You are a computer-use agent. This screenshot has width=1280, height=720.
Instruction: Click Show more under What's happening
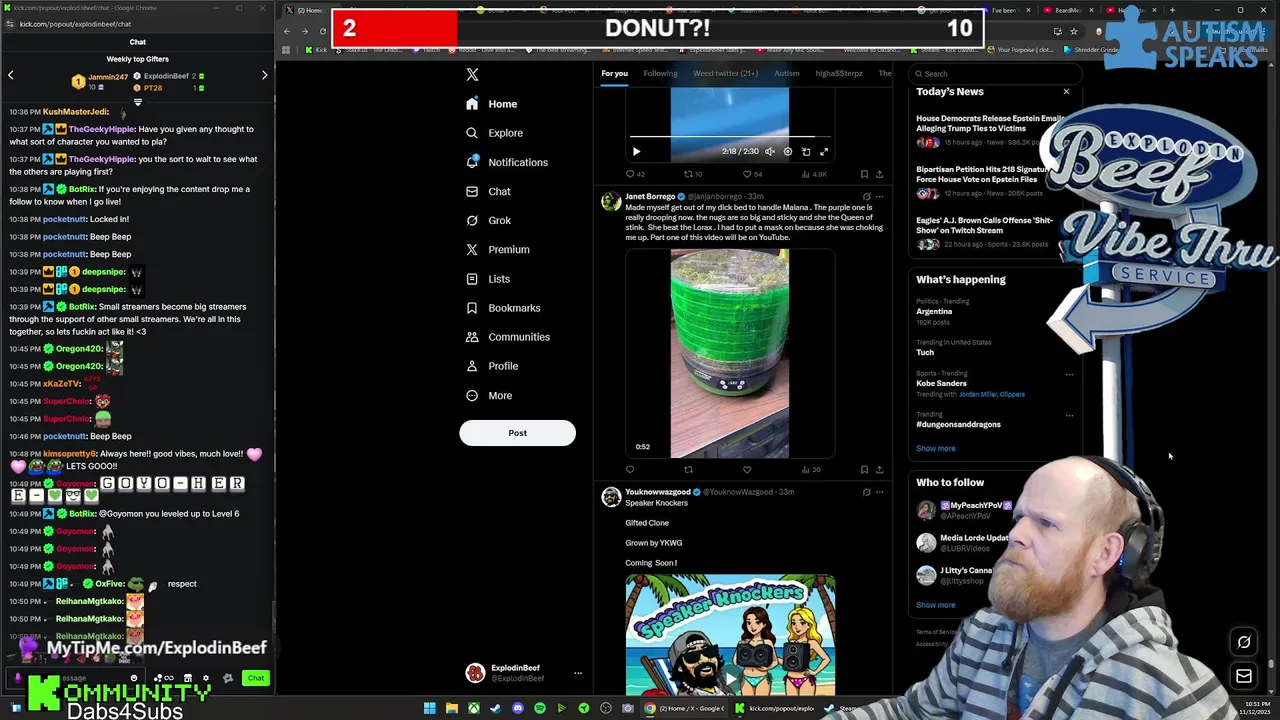tap(936, 448)
